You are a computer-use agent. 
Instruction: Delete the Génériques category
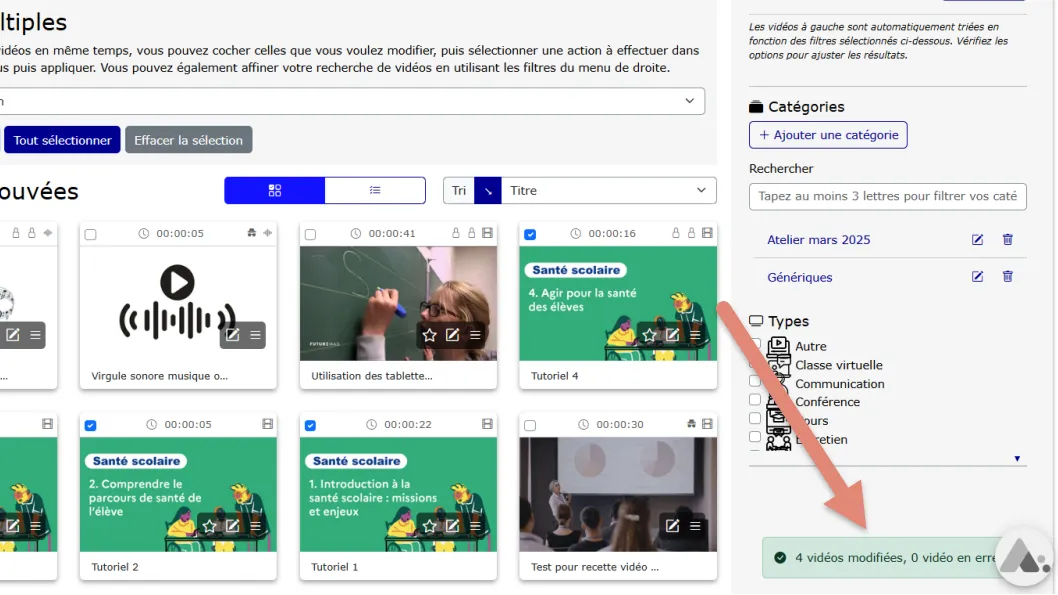pyautogui.click(x=1007, y=277)
